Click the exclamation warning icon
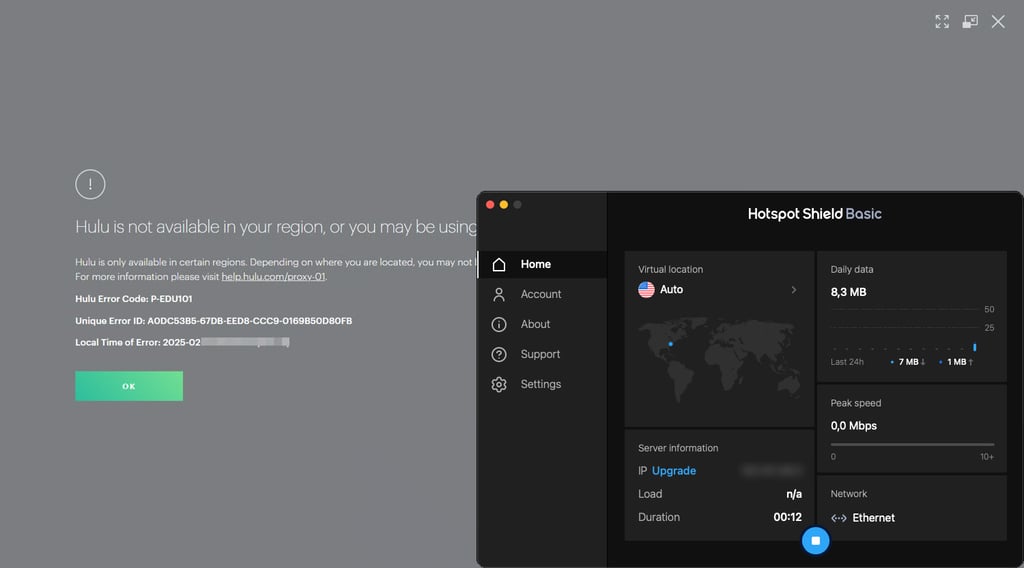 point(90,184)
